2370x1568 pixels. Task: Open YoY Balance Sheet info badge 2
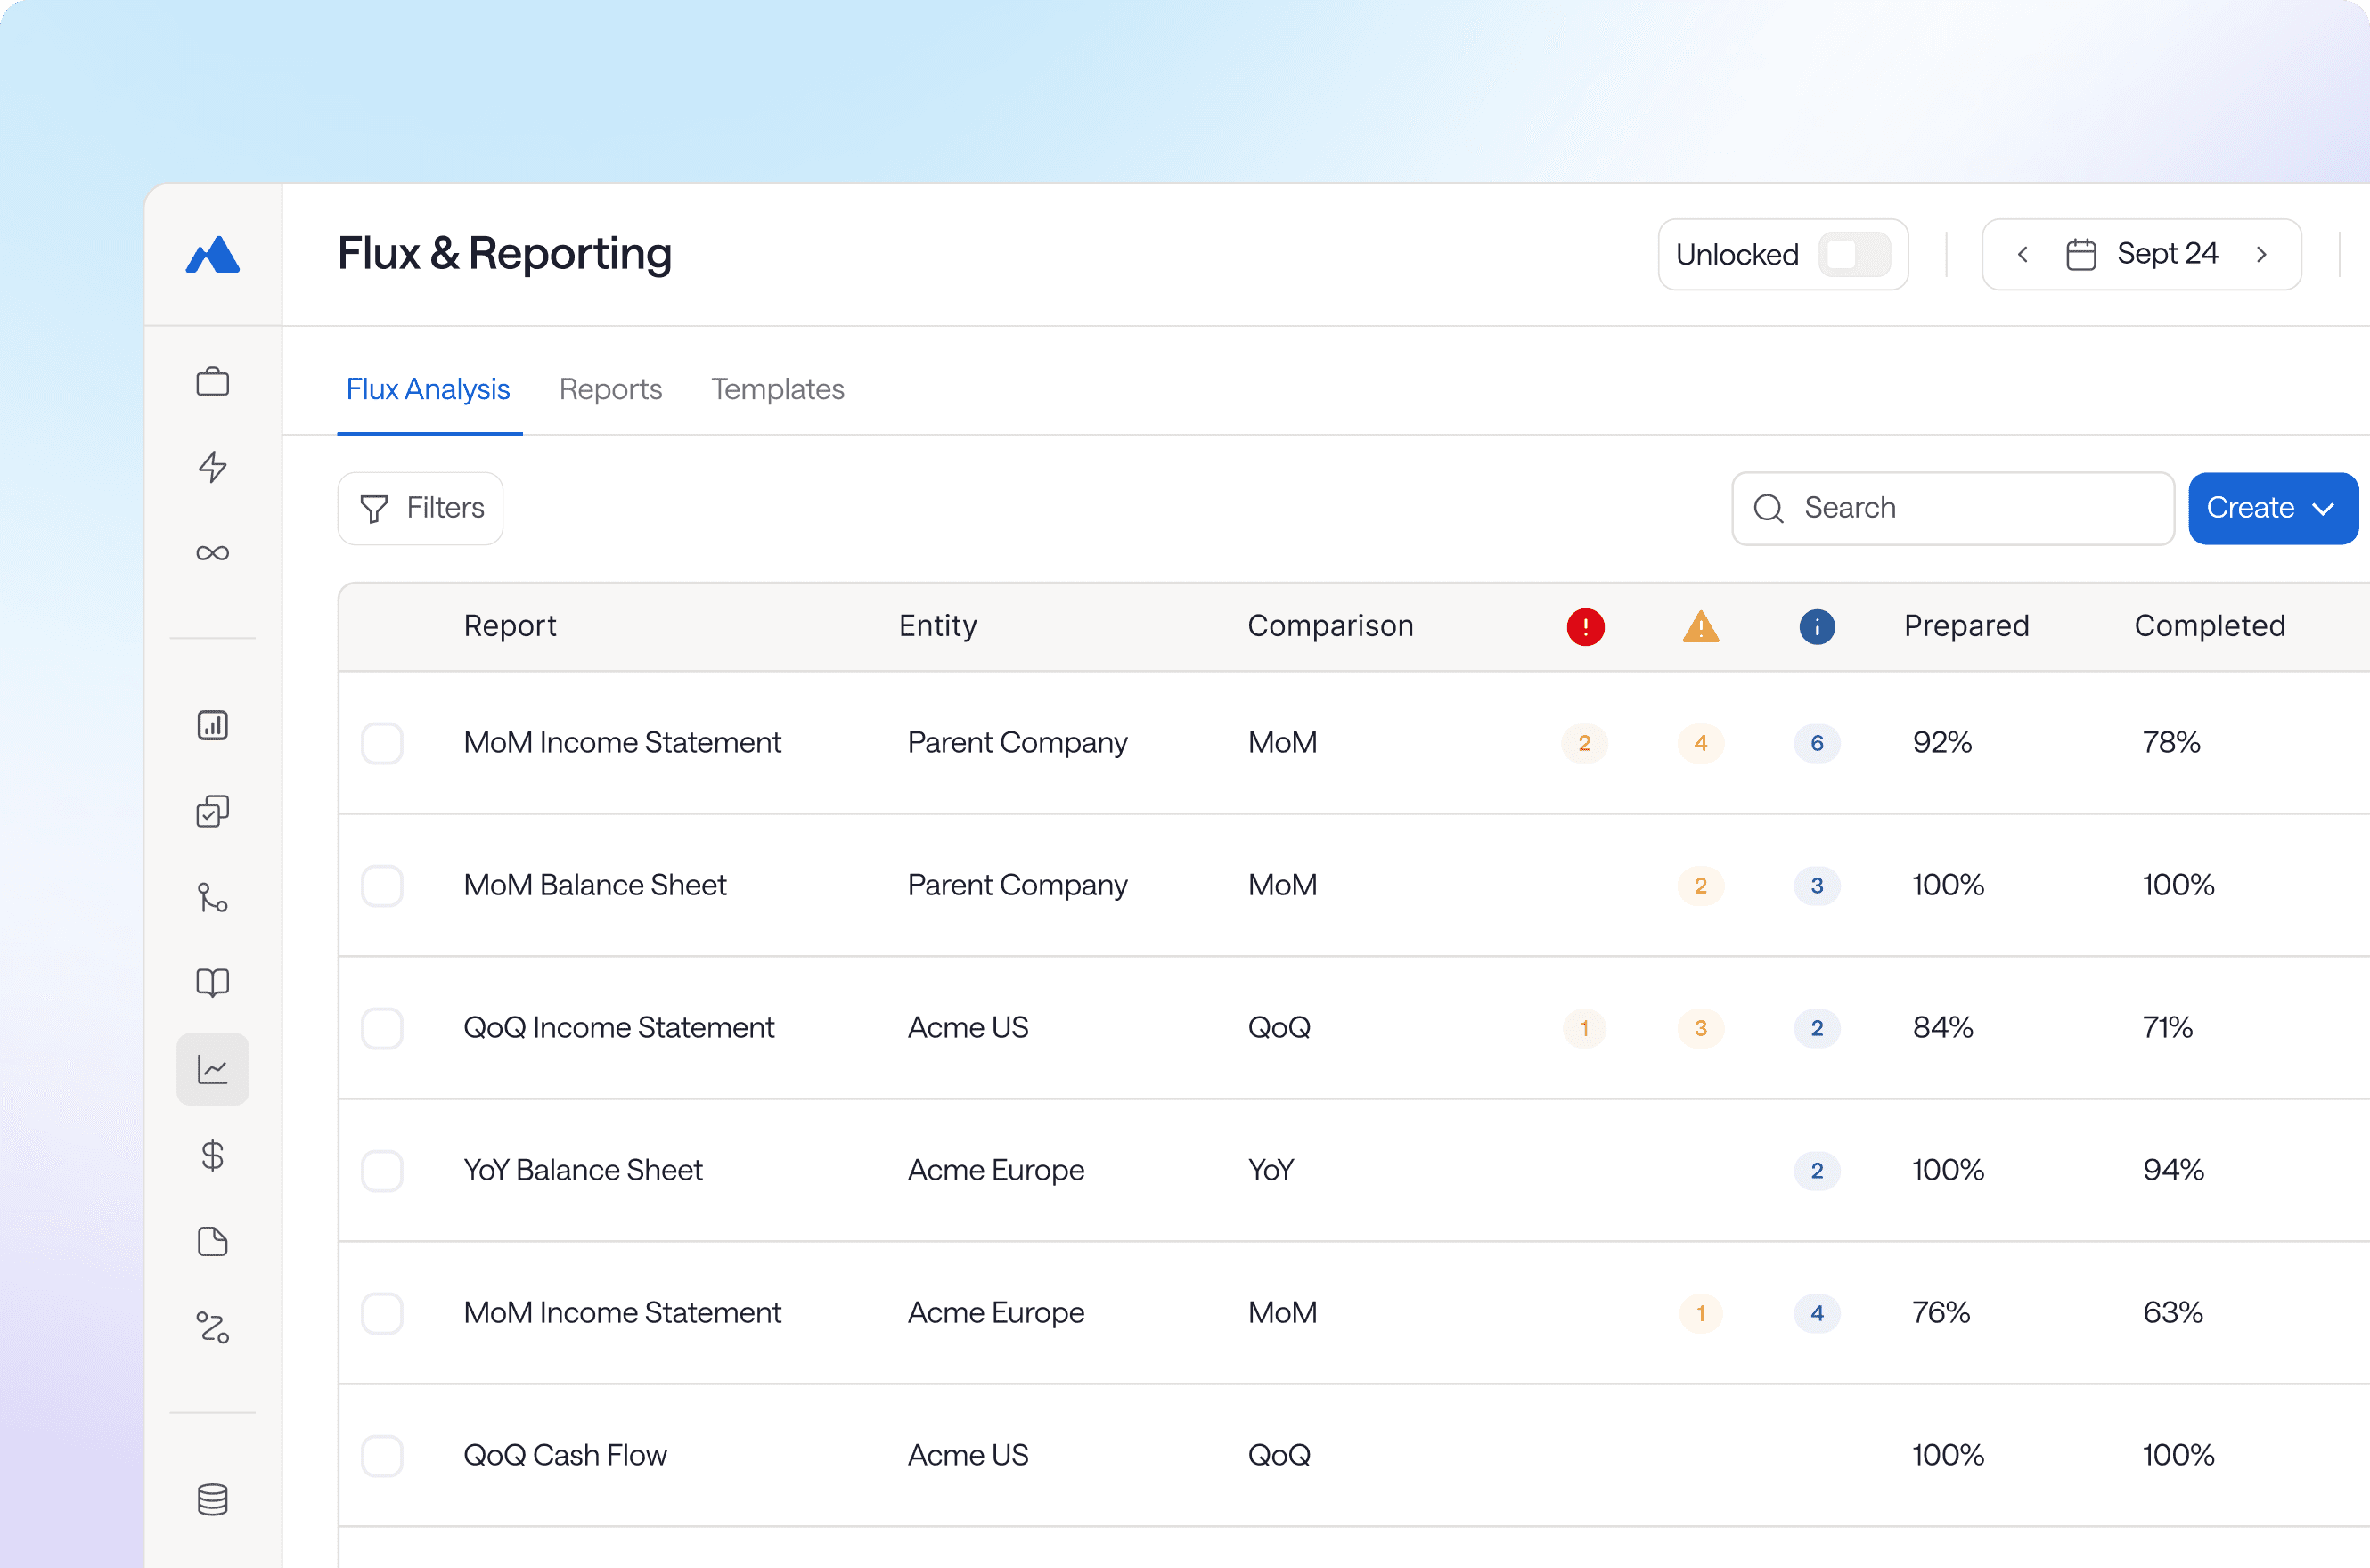coord(1817,1171)
